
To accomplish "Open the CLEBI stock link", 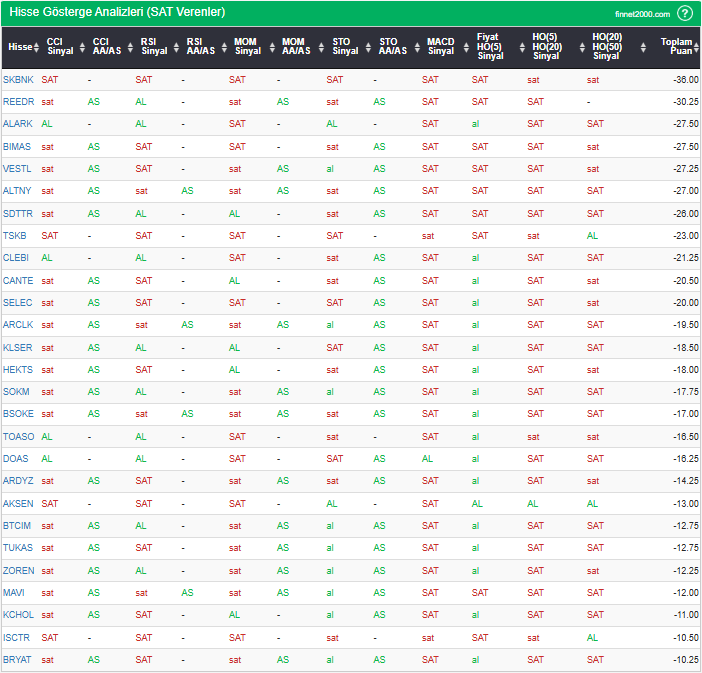I will (16, 258).
